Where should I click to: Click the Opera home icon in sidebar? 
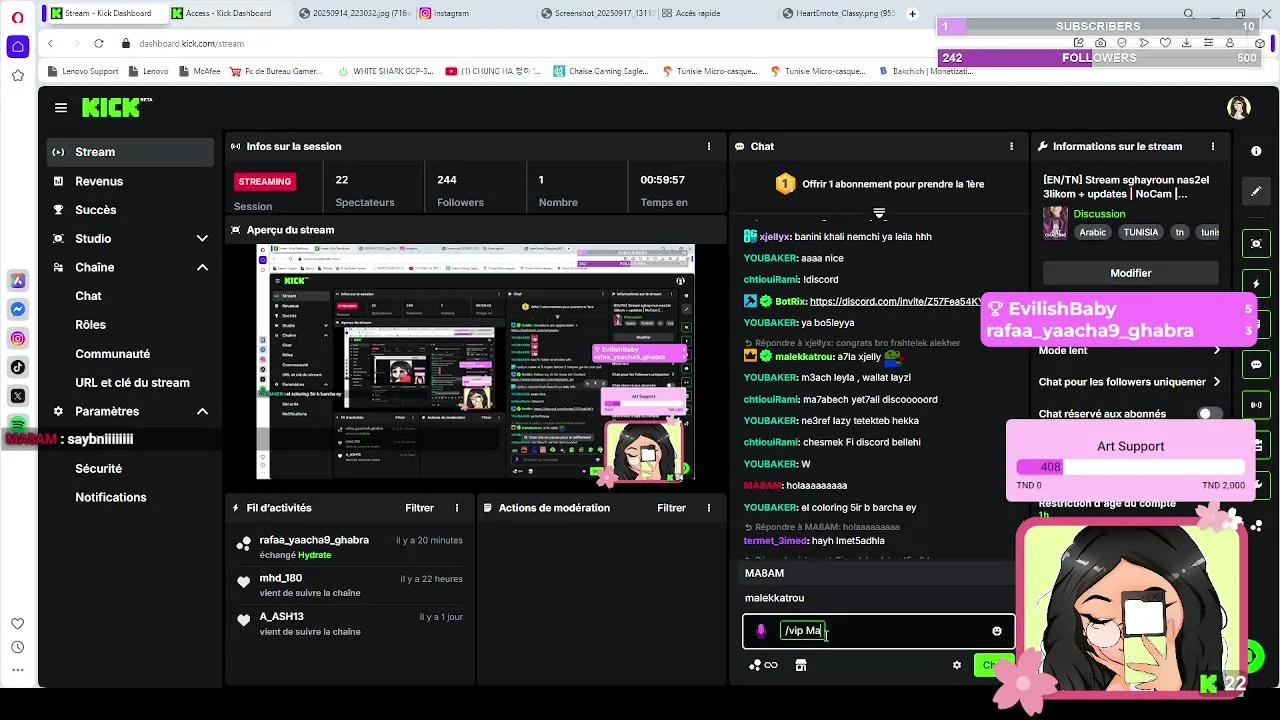coord(18,46)
